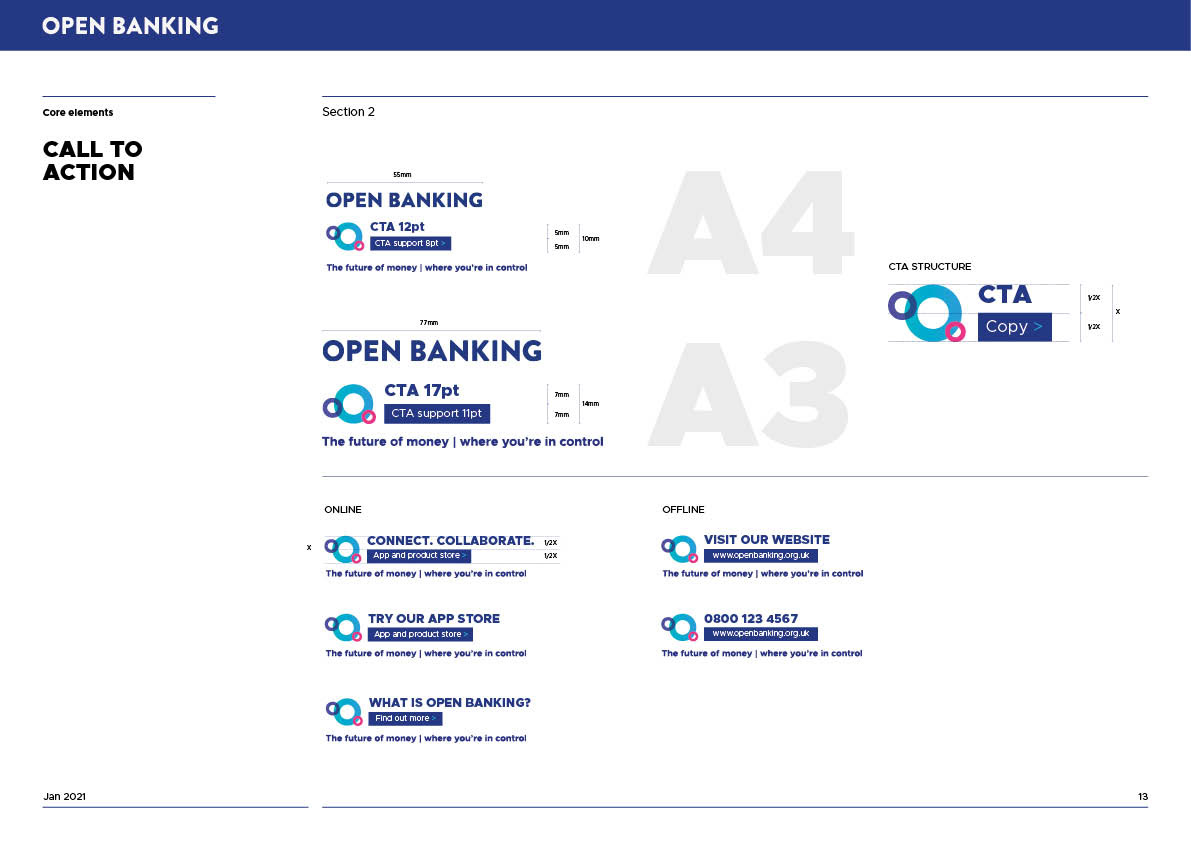This screenshot has width=1191, height=842.
Task: Click the 'CALL TO ACTION' heading
Action: [x=92, y=160]
